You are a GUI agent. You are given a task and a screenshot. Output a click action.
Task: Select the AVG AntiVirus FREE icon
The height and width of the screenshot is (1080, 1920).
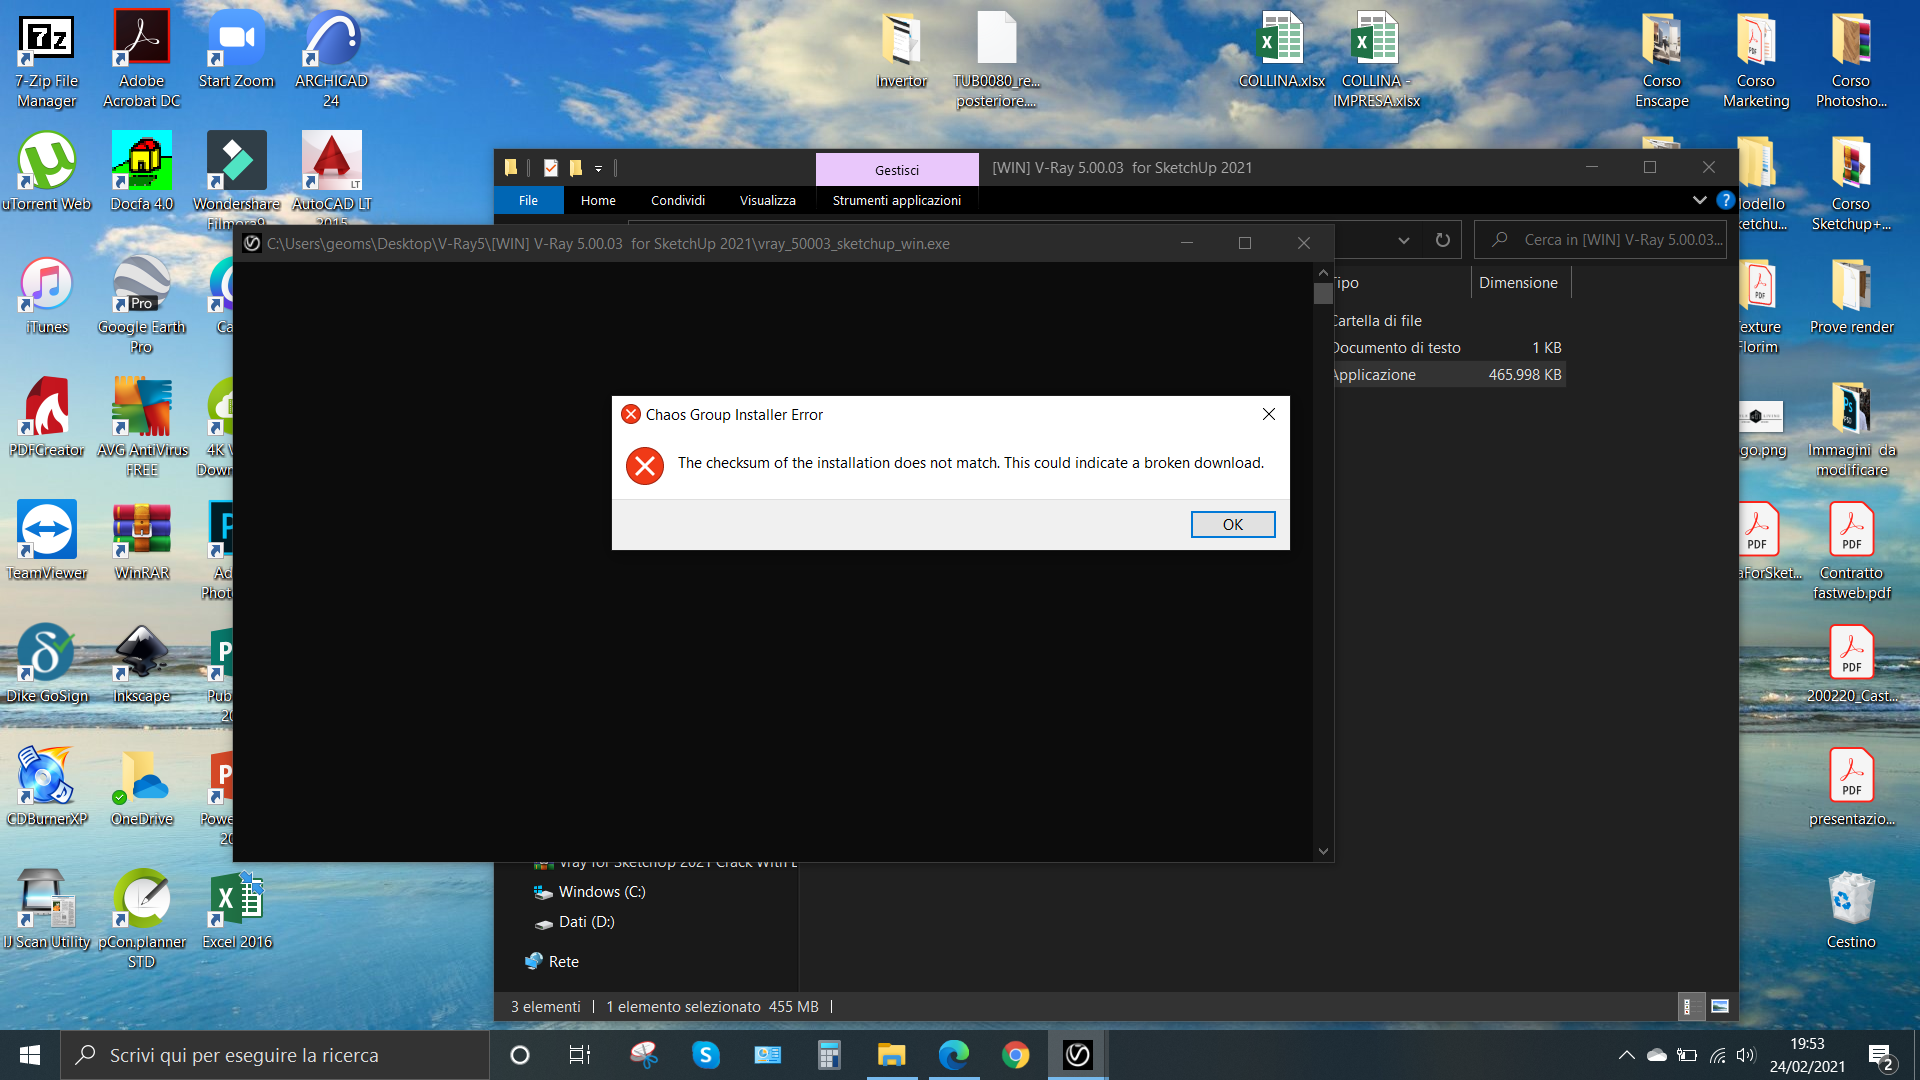142,428
